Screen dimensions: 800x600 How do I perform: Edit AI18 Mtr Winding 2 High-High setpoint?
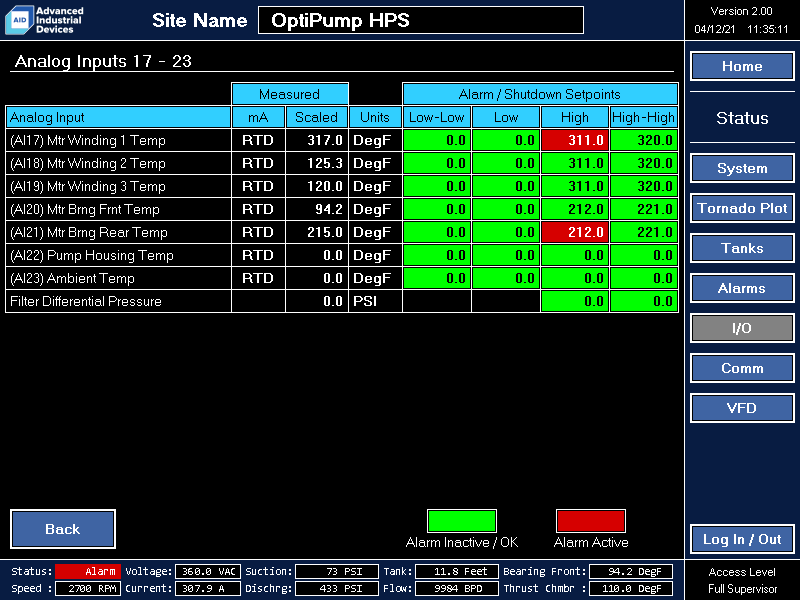pos(644,163)
